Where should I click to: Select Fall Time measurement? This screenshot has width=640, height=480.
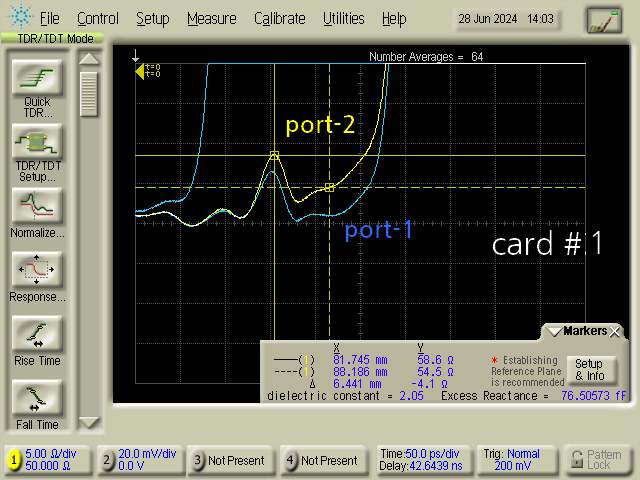point(37,398)
